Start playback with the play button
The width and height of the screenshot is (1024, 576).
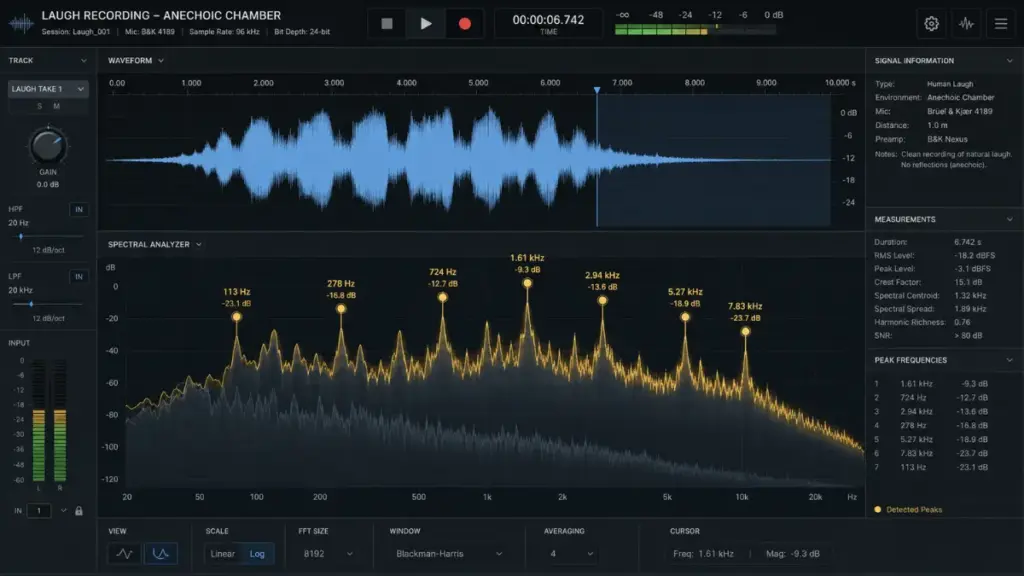click(x=426, y=24)
